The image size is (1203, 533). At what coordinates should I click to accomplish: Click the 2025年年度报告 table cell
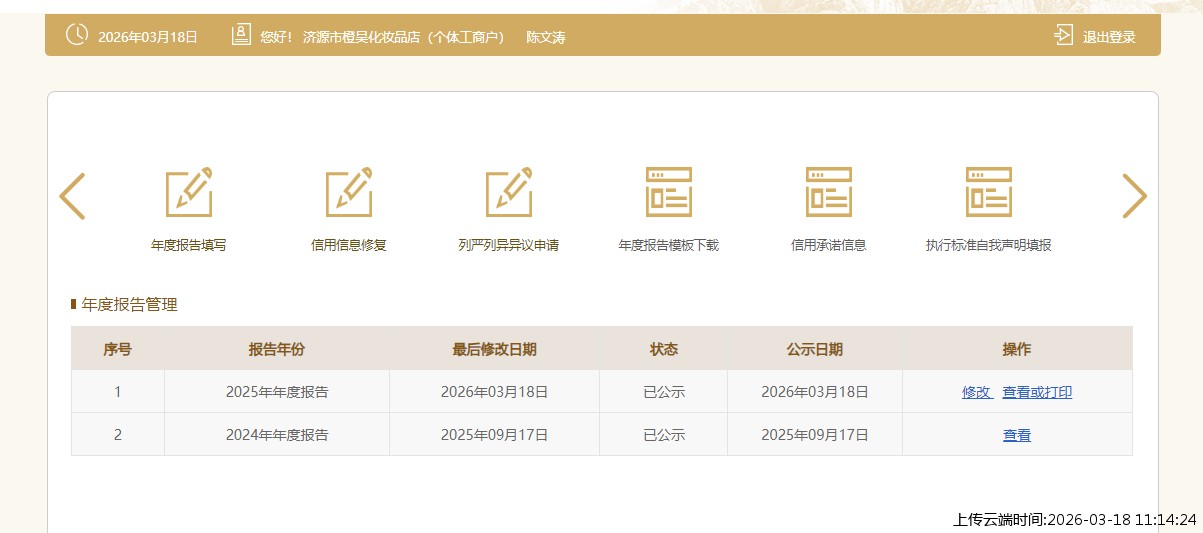tap(277, 392)
